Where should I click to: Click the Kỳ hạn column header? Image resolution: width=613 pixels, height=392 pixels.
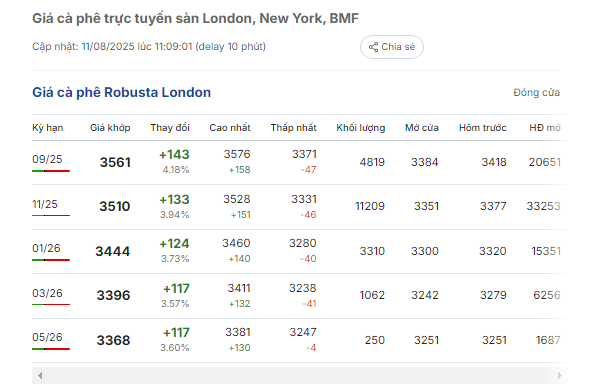48,128
